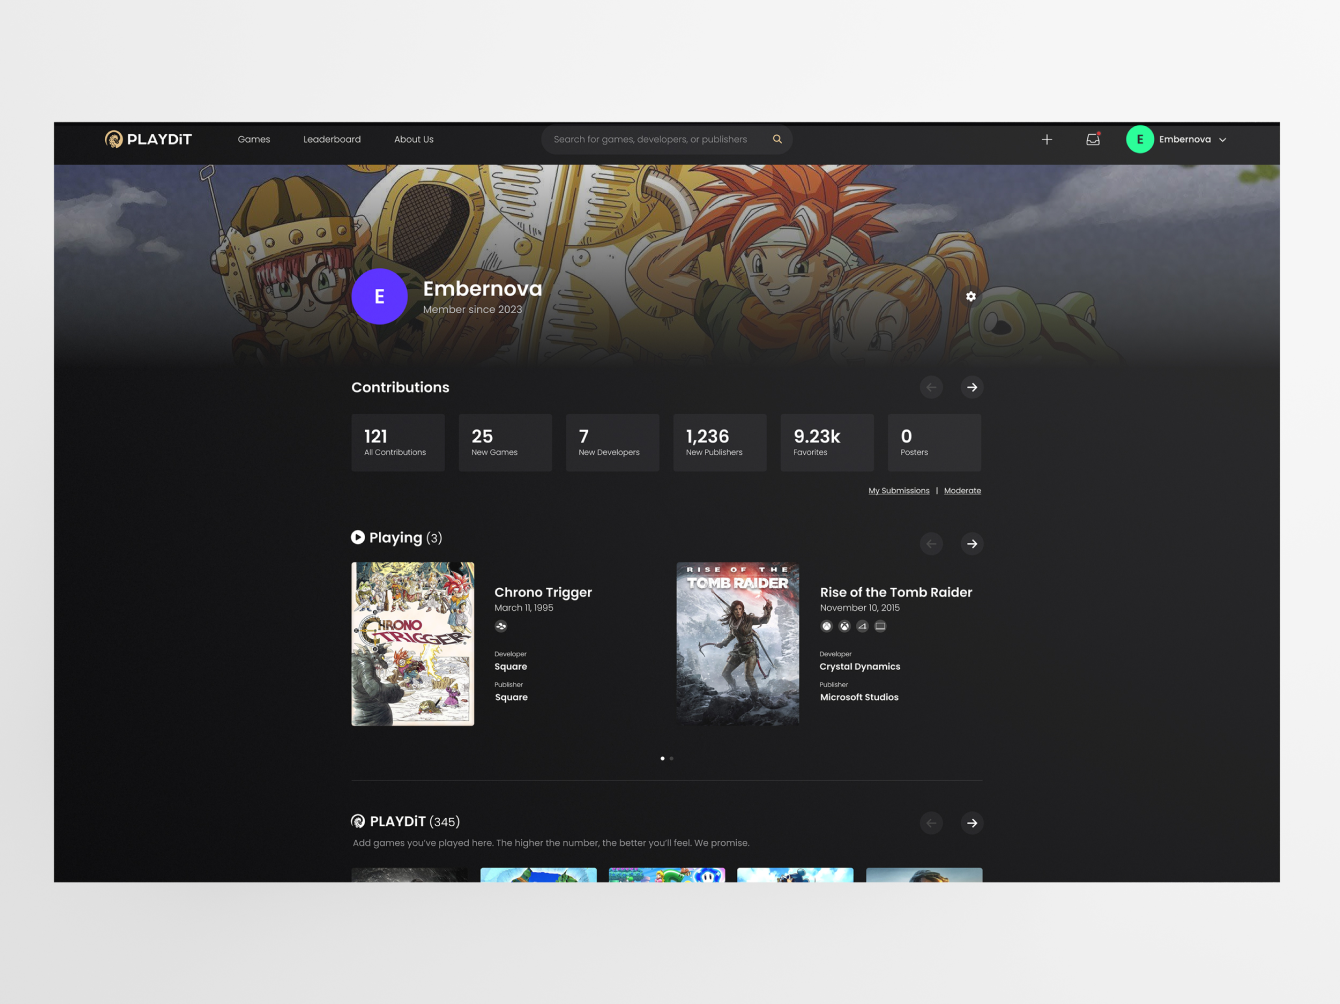Click the magnifier search icon

[x=777, y=139]
